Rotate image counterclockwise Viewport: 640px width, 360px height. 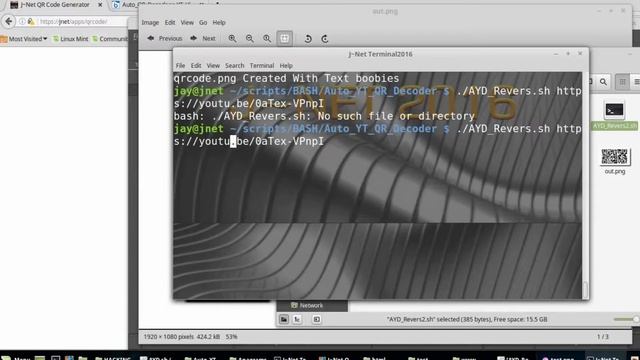coord(308,38)
